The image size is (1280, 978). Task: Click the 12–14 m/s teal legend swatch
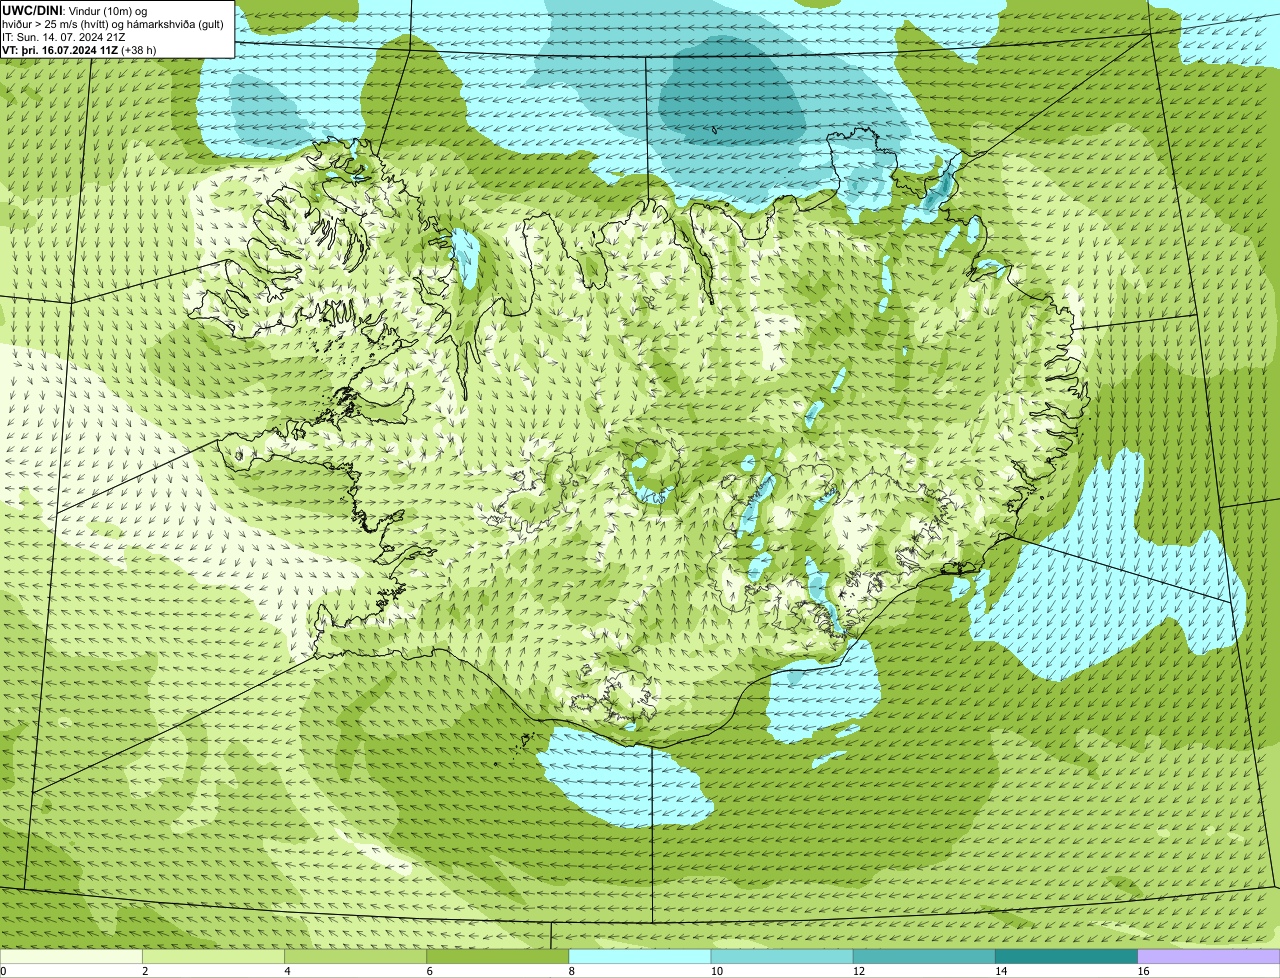[x=924, y=957]
